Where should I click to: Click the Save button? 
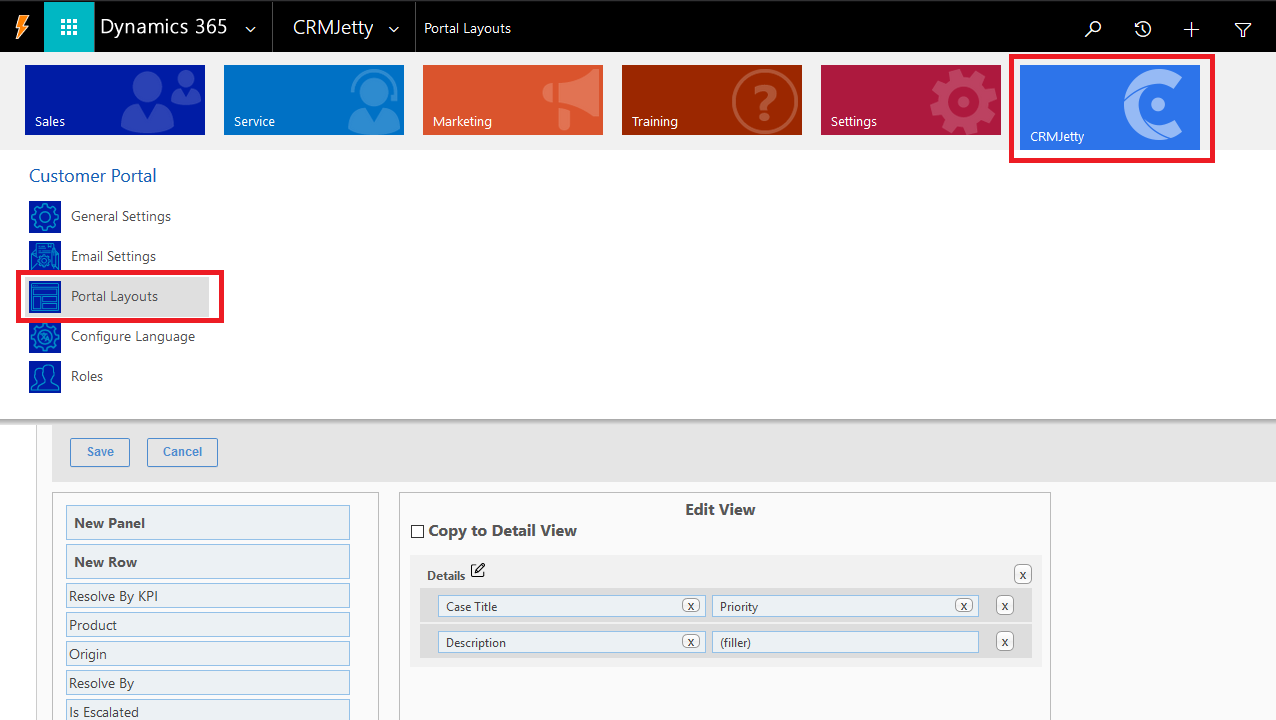[x=100, y=452]
